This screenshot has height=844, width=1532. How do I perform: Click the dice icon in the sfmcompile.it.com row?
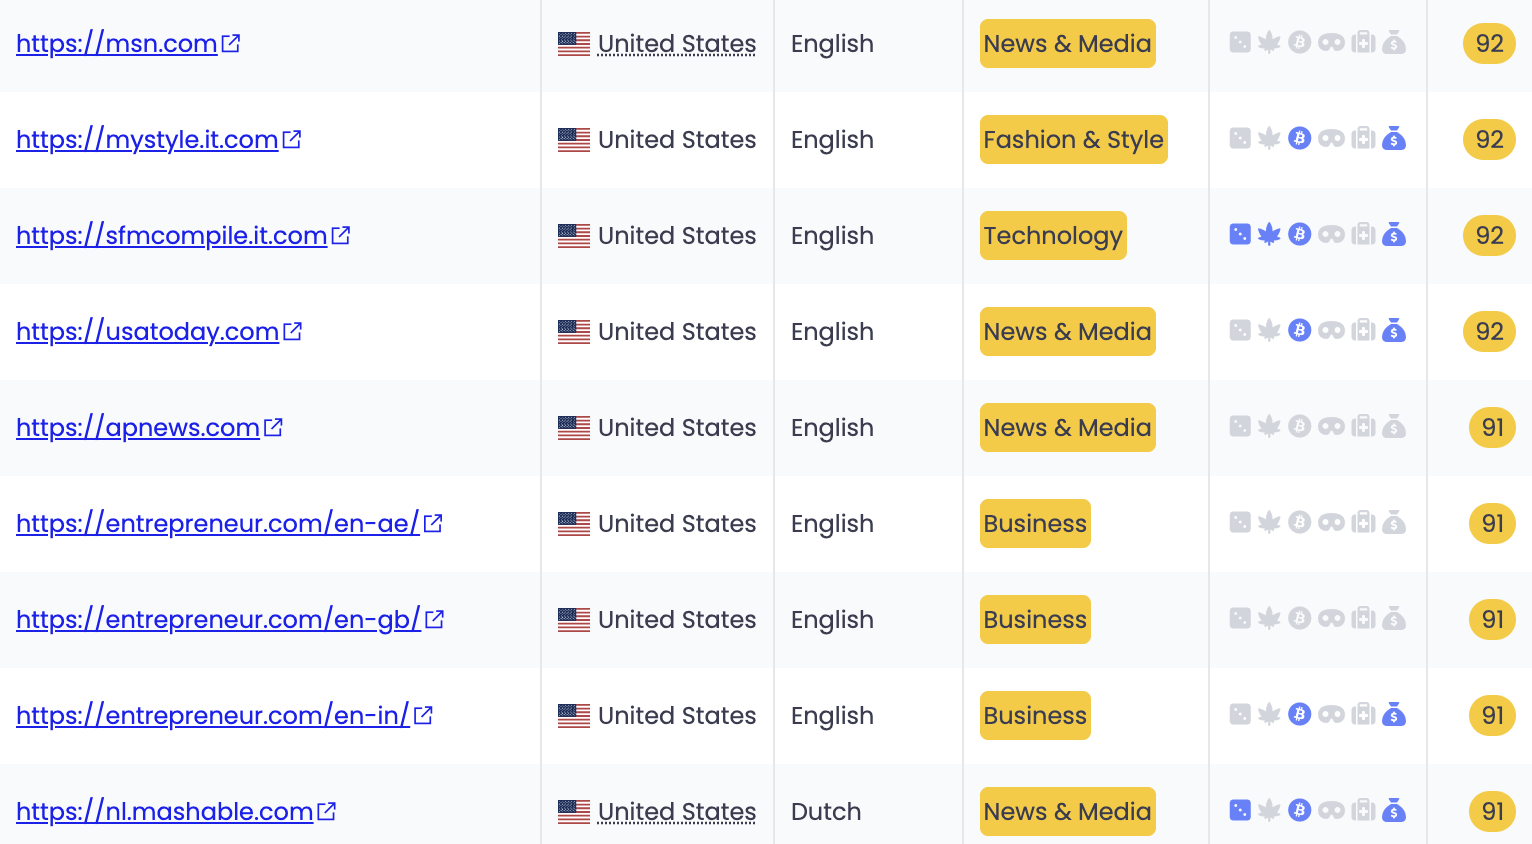tap(1239, 235)
